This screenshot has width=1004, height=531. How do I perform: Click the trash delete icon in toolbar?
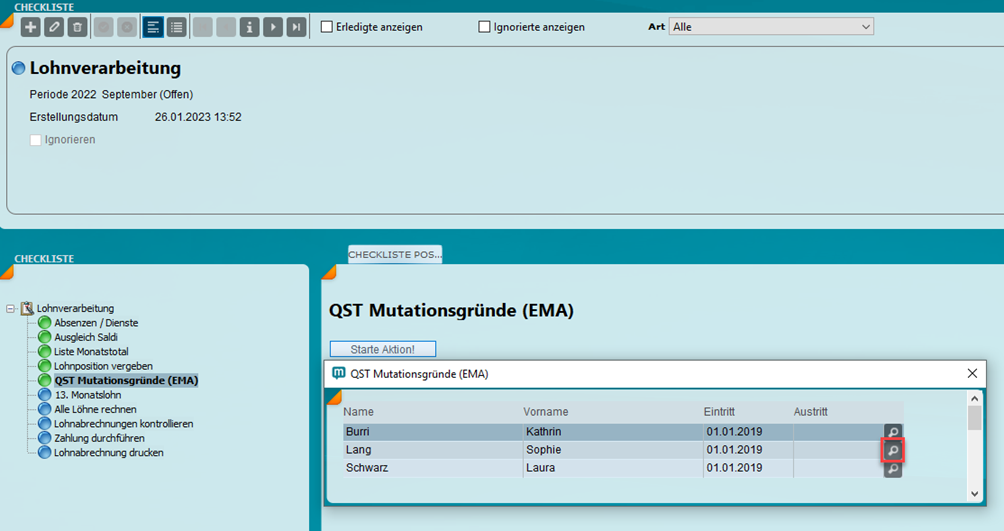(77, 27)
